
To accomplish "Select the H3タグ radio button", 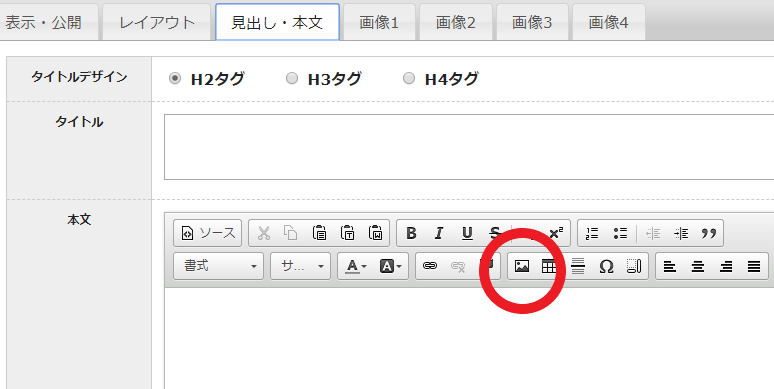I will point(292,78).
